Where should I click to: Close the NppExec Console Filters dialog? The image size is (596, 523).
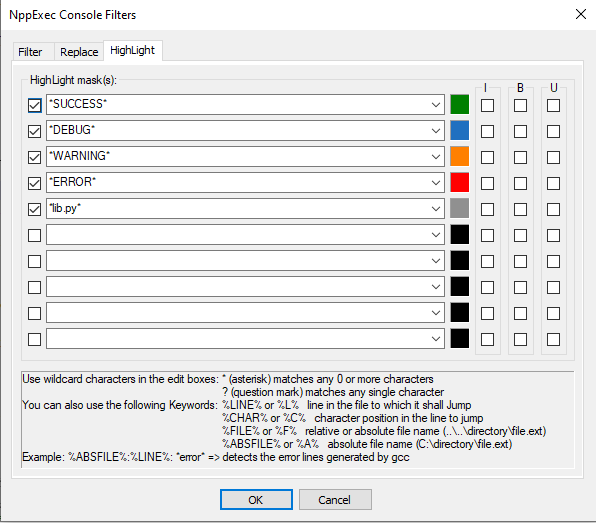coord(581,14)
